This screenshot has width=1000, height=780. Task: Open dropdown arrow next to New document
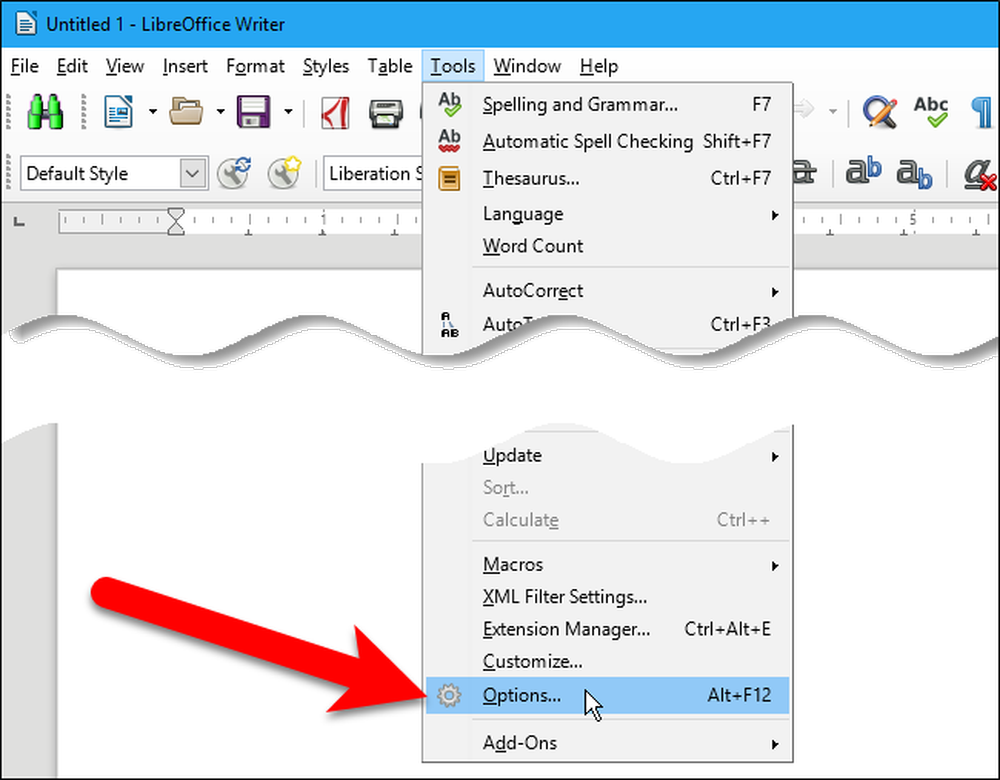153,112
